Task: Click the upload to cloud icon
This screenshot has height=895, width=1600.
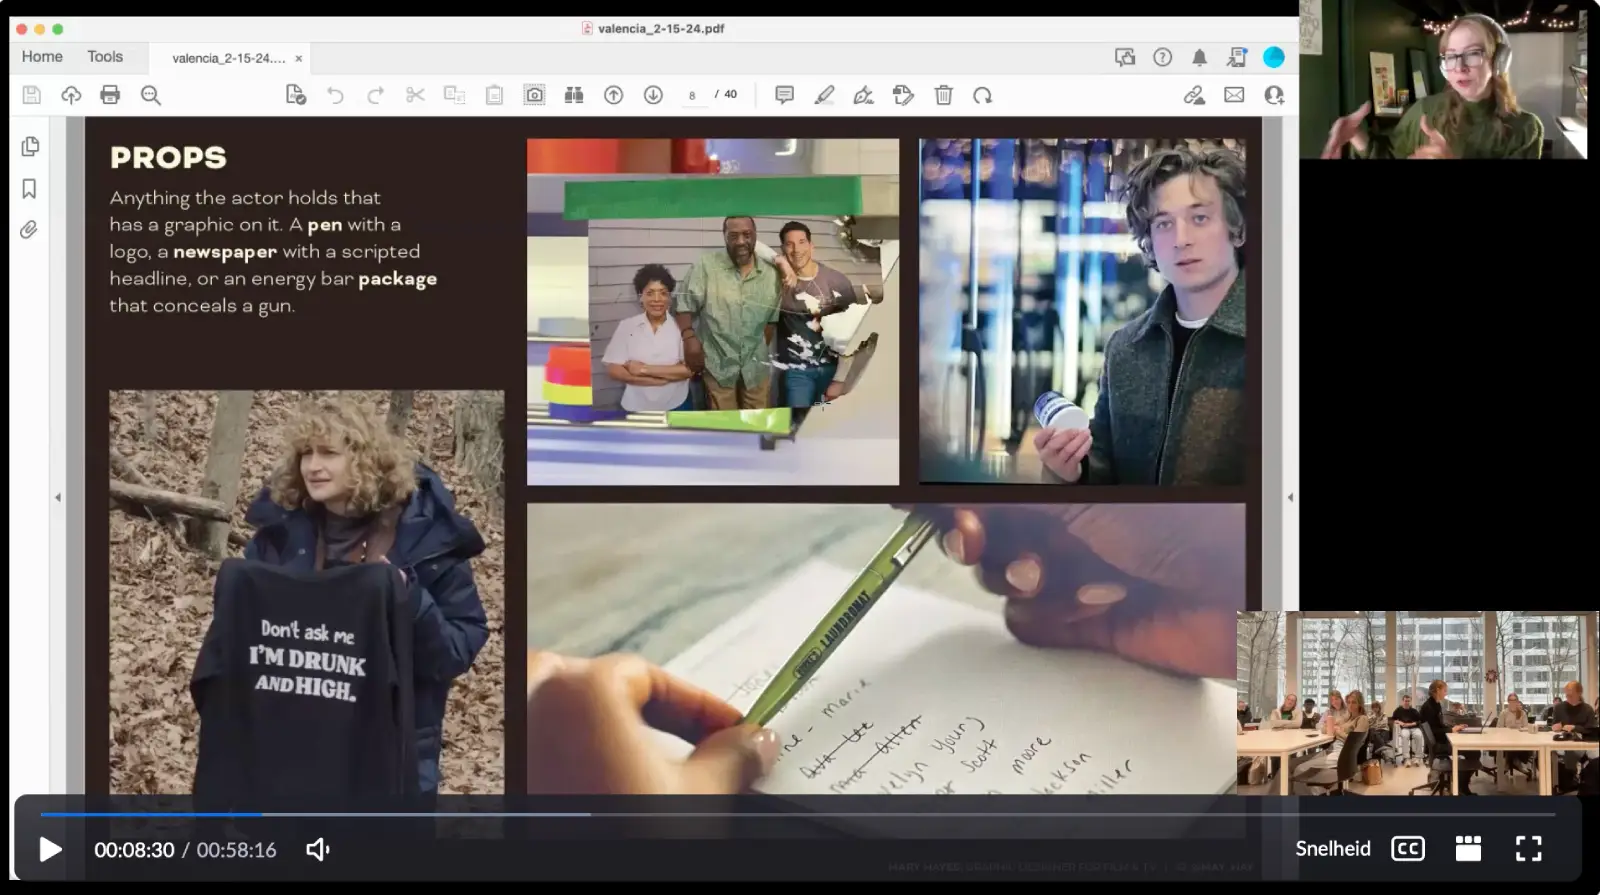Action: click(x=71, y=95)
